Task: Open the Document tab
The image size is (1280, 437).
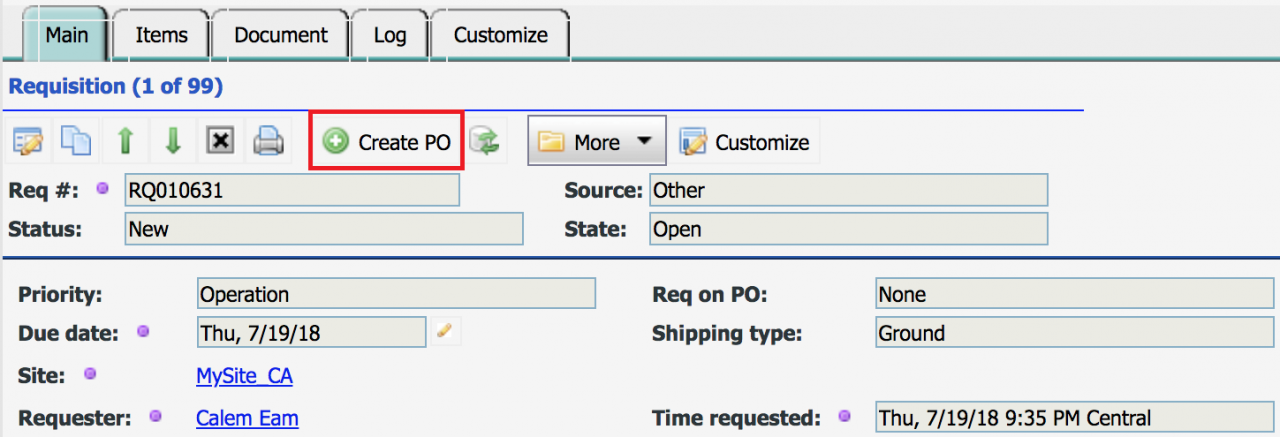Action: [281, 35]
